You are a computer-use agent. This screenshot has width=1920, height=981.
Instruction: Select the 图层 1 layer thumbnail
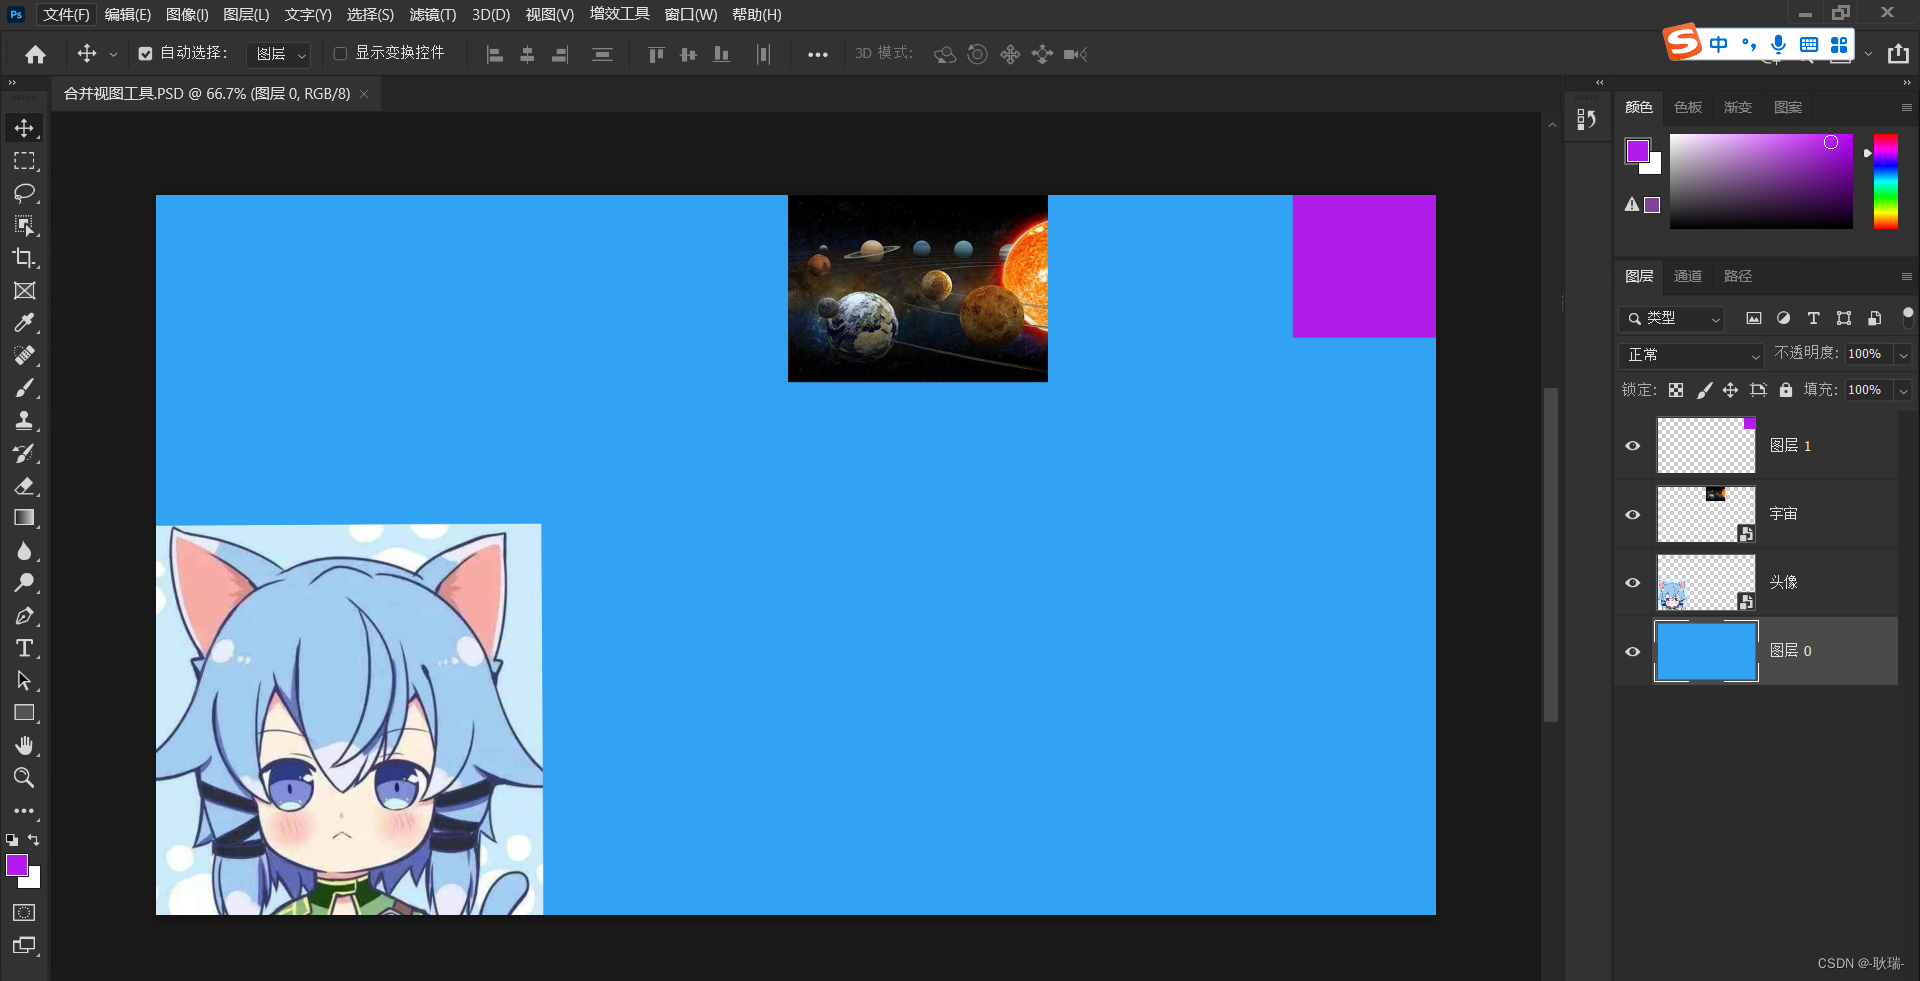pos(1706,446)
